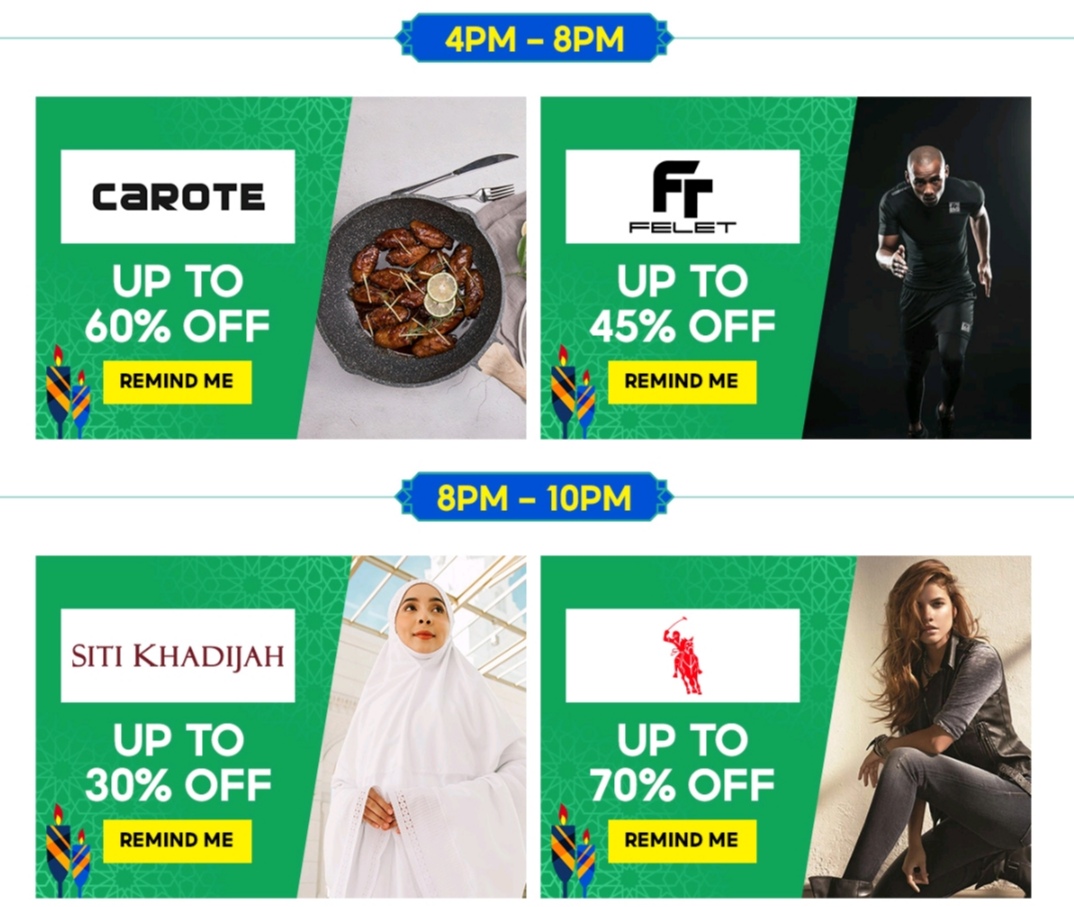Open the Siti Khadijah brand logo
1074x907 pixels.
tap(178, 656)
